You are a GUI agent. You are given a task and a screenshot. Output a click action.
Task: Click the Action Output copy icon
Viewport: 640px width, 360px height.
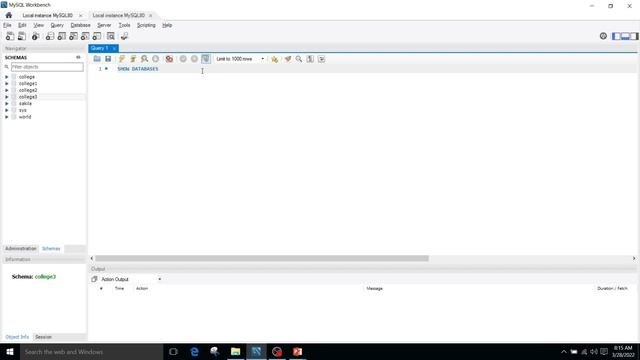coord(94,279)
